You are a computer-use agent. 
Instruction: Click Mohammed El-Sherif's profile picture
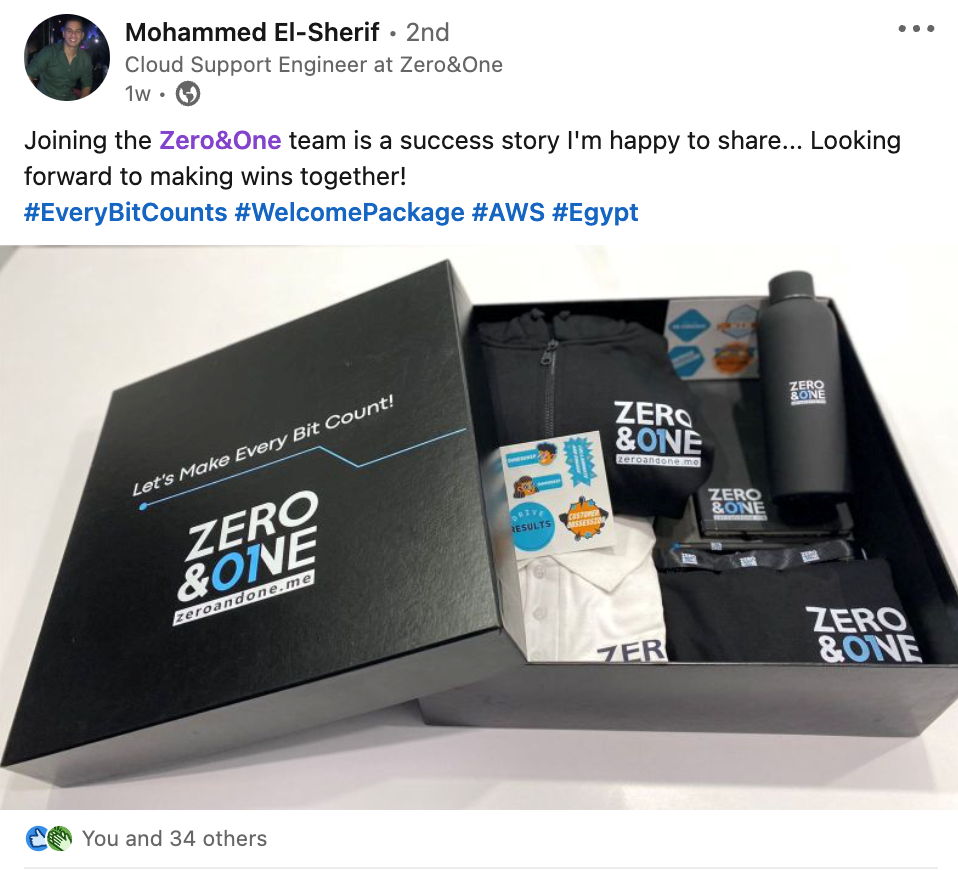tap(67, 57)
